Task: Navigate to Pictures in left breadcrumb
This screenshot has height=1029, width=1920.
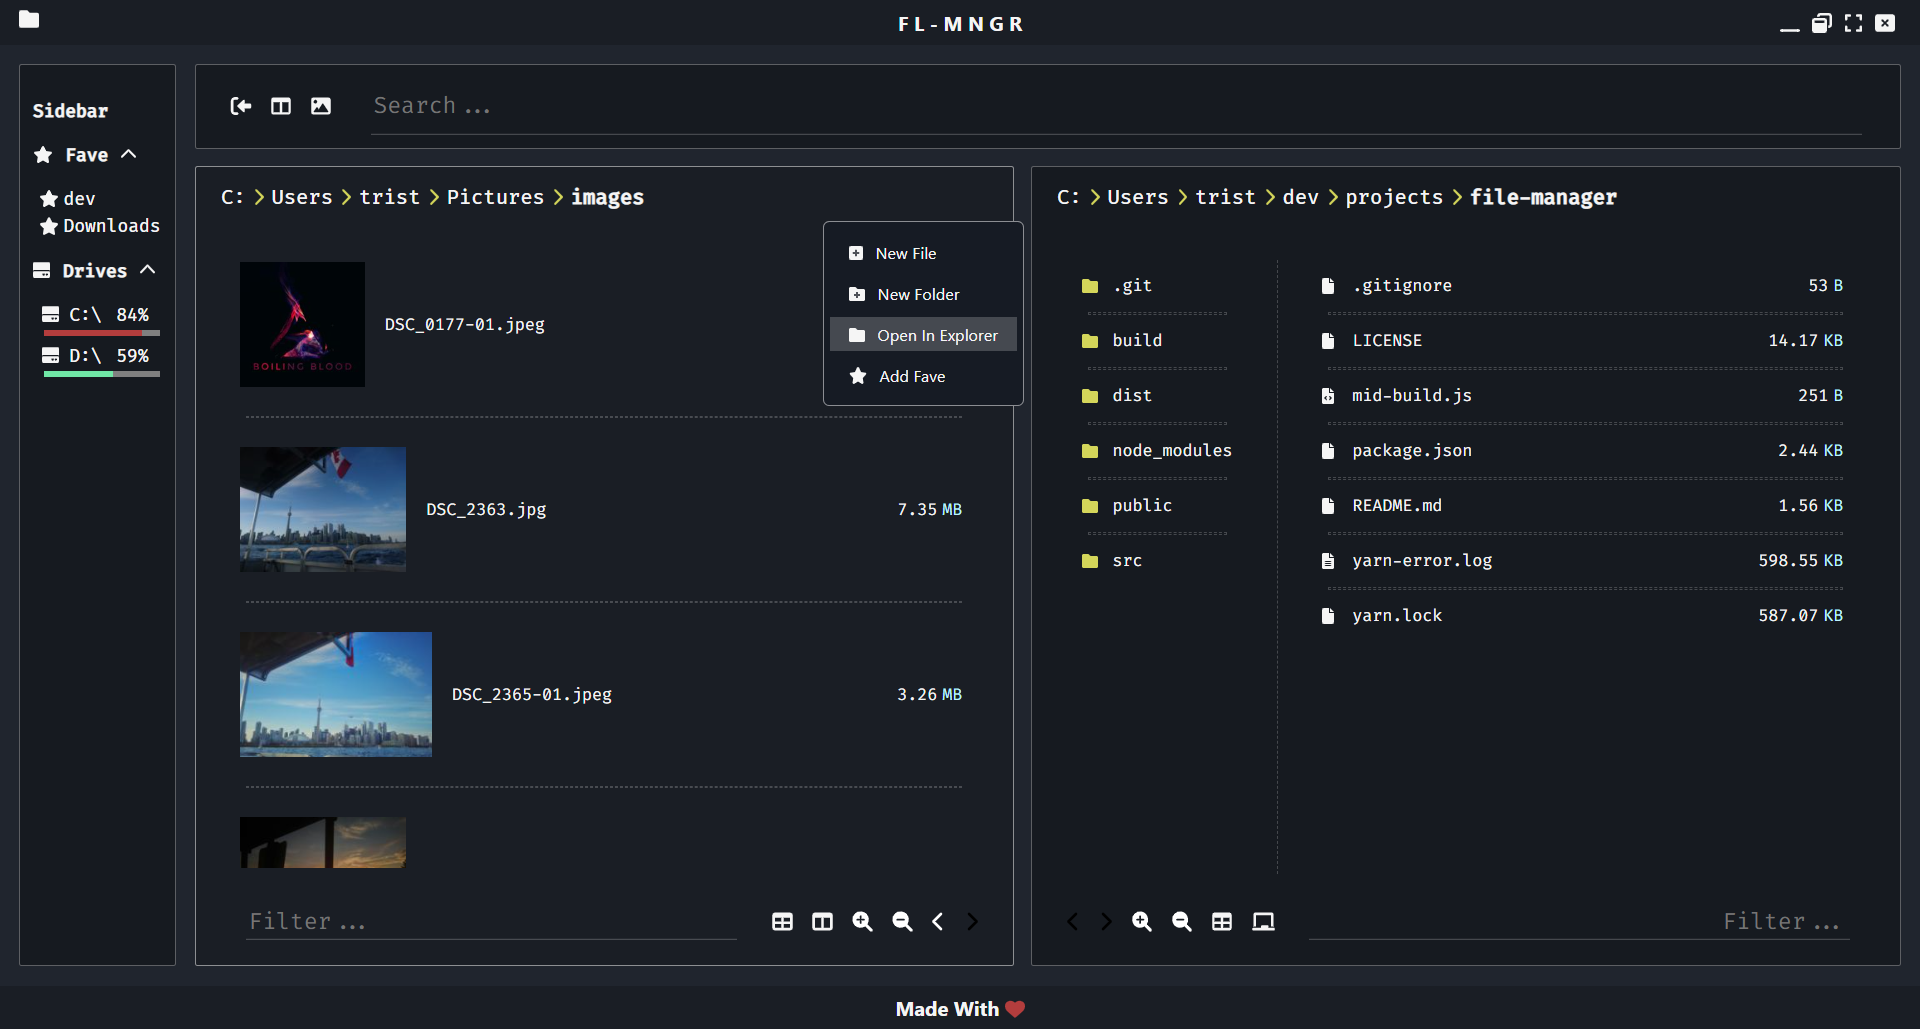Action: (495, 197)
